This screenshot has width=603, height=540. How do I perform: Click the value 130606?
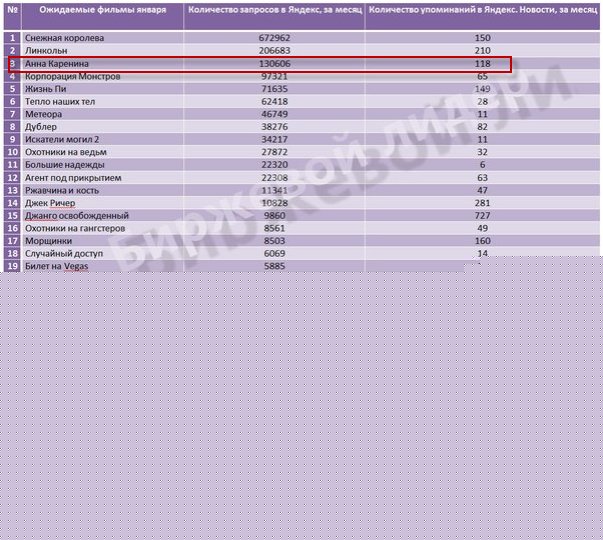274,63
